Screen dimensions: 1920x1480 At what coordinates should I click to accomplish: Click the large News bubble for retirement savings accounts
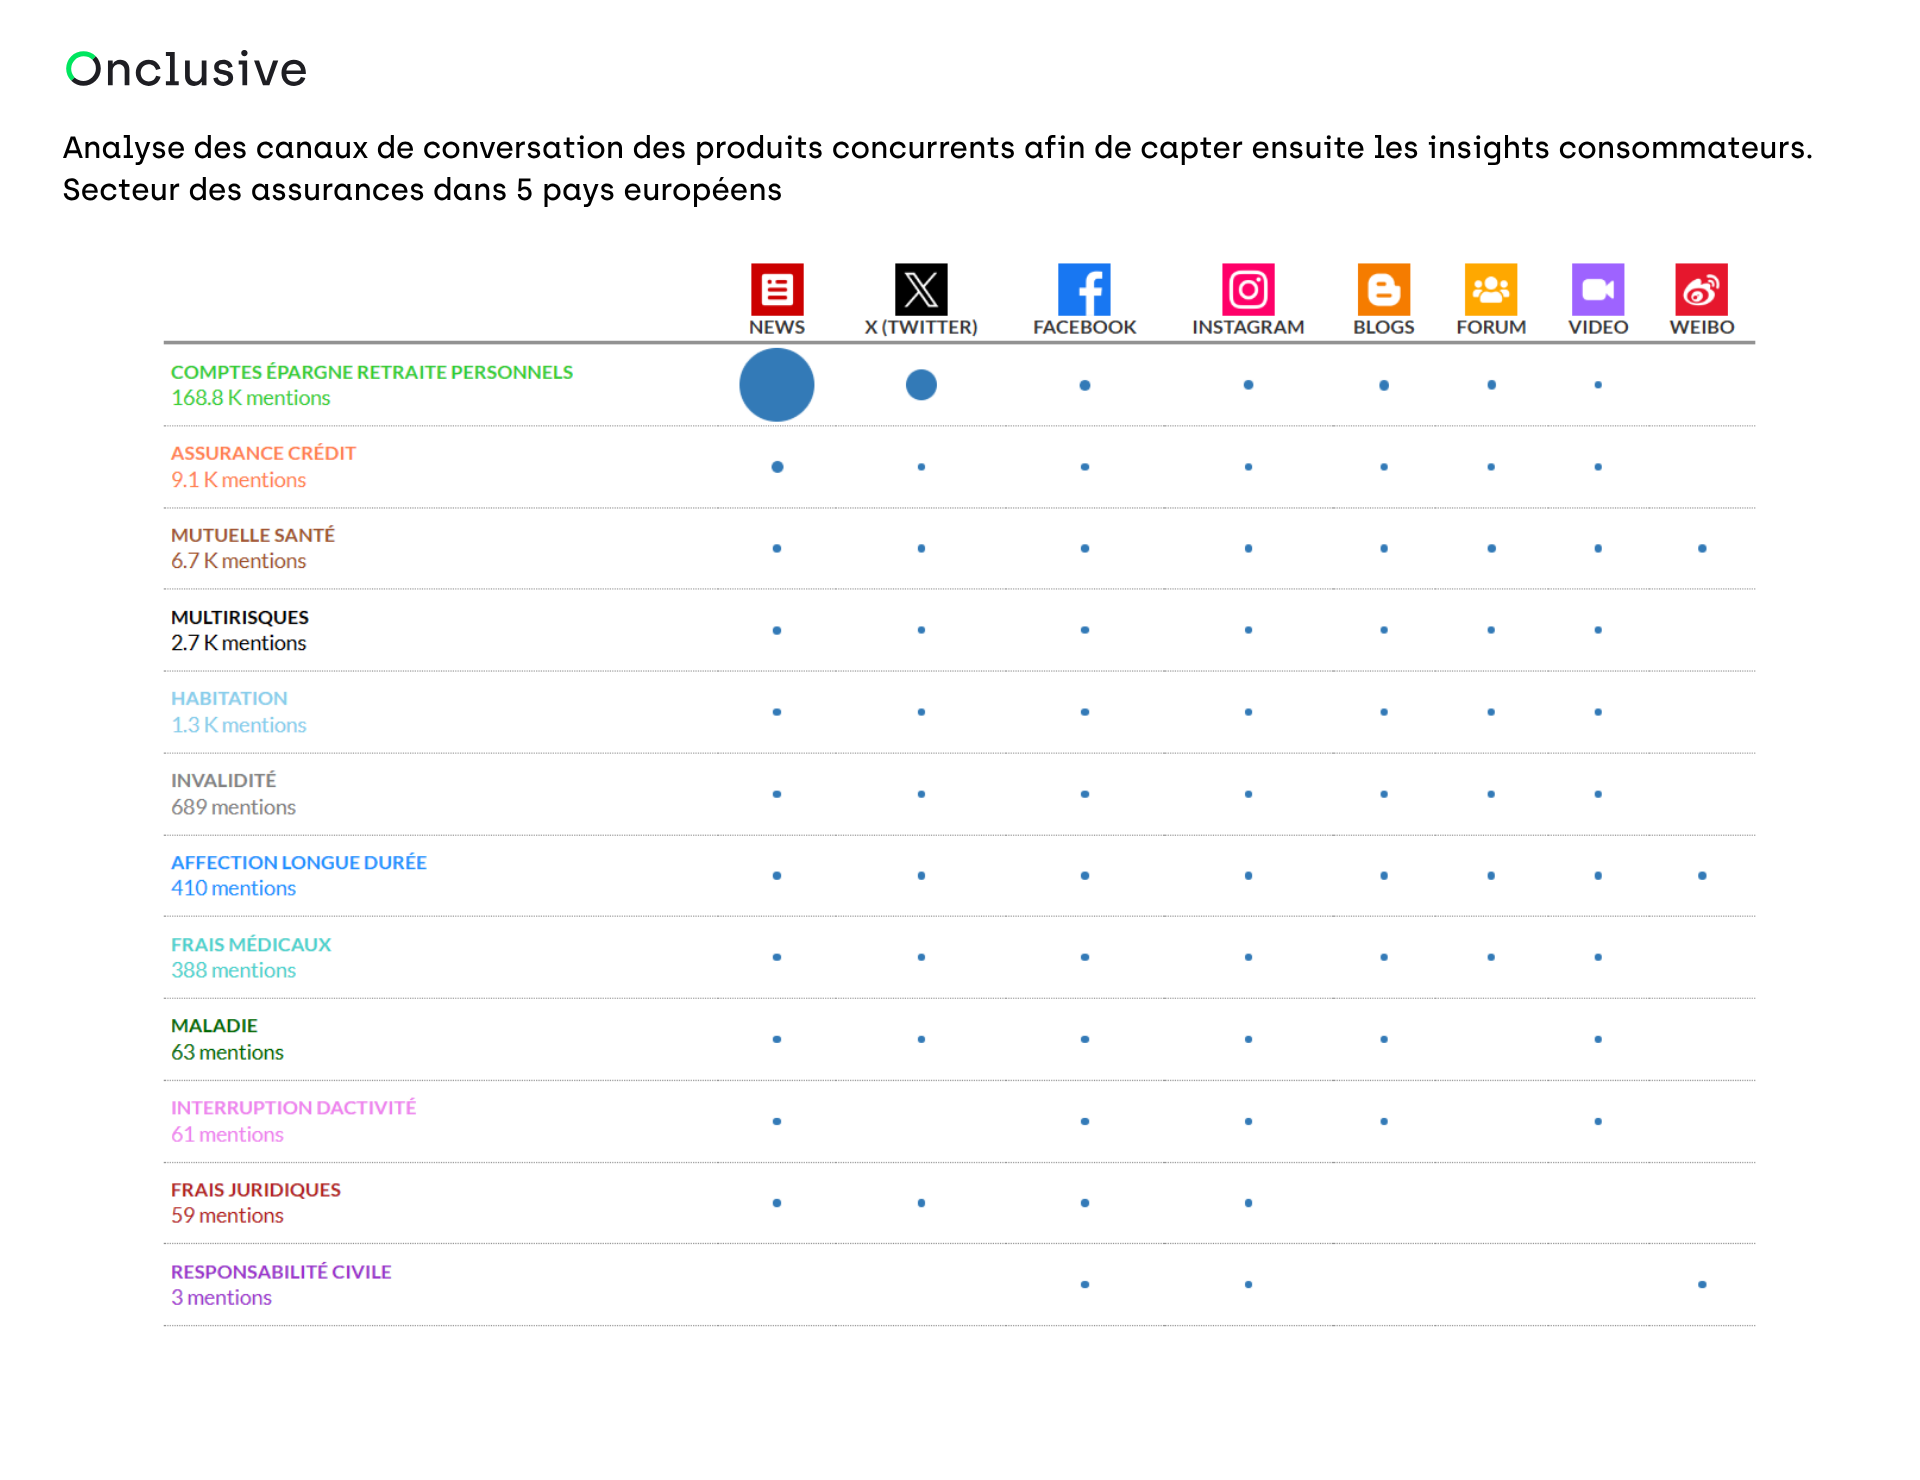point(776,384)
